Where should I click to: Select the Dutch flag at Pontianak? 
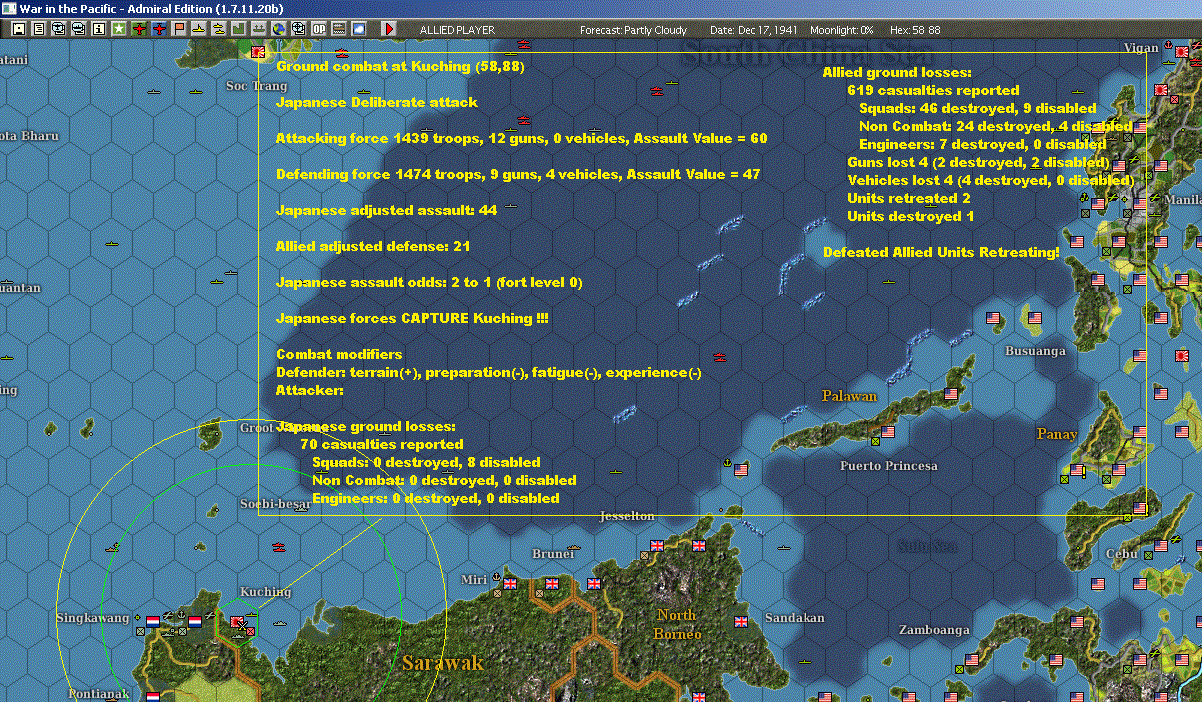(153, 696)
